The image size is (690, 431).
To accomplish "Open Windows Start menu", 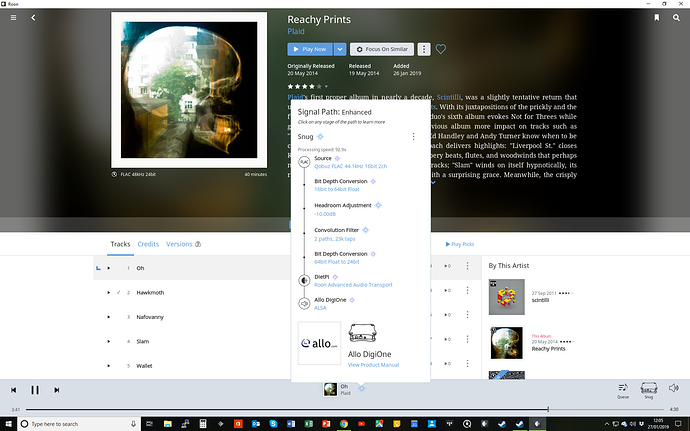I will pos(8,424).
